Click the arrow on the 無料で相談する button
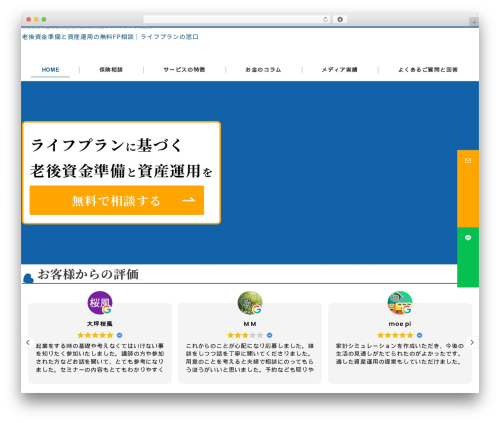The image size is (500, 423). tap(189, 200)
